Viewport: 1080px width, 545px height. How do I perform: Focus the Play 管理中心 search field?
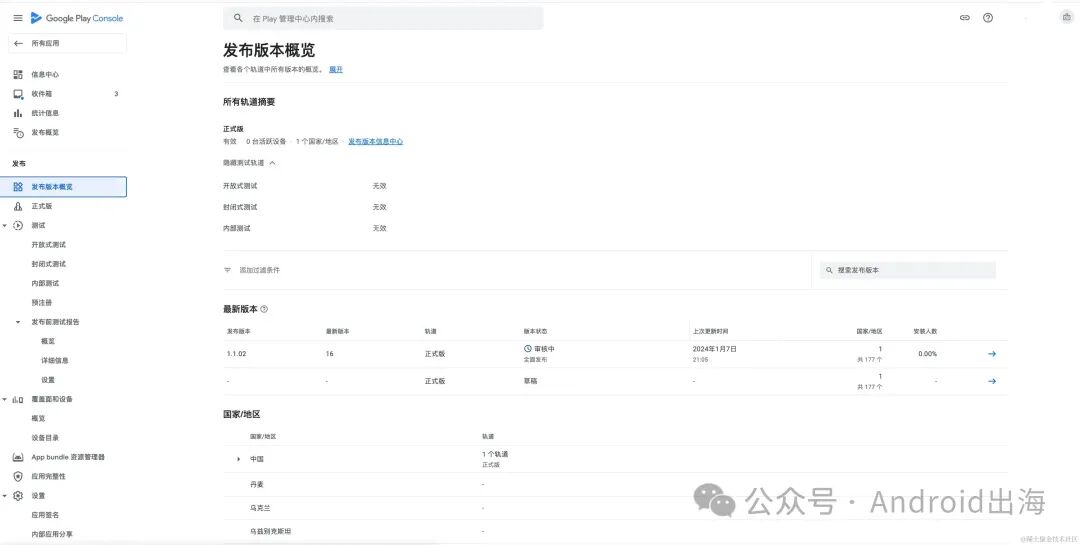(383, 19)
